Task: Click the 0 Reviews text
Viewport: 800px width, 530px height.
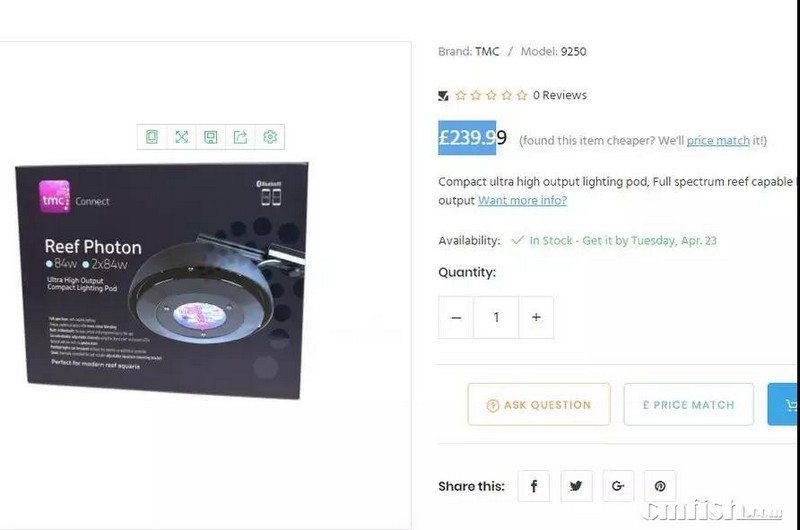Action: [x=560, y=95]
